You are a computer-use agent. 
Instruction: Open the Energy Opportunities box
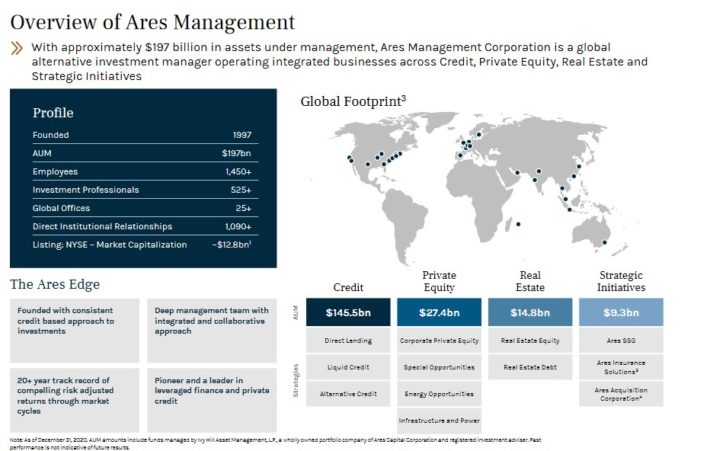click(x=438, y=393)
